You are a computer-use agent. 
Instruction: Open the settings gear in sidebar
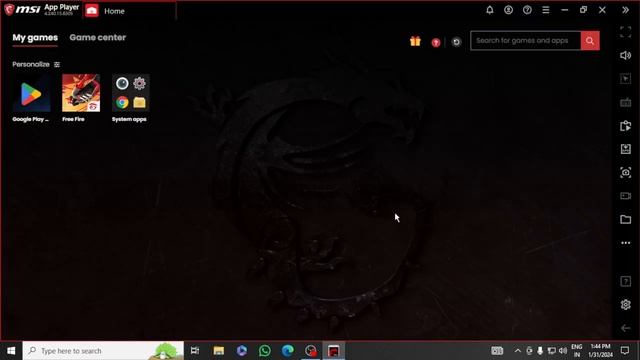click(x=625, y=304)
